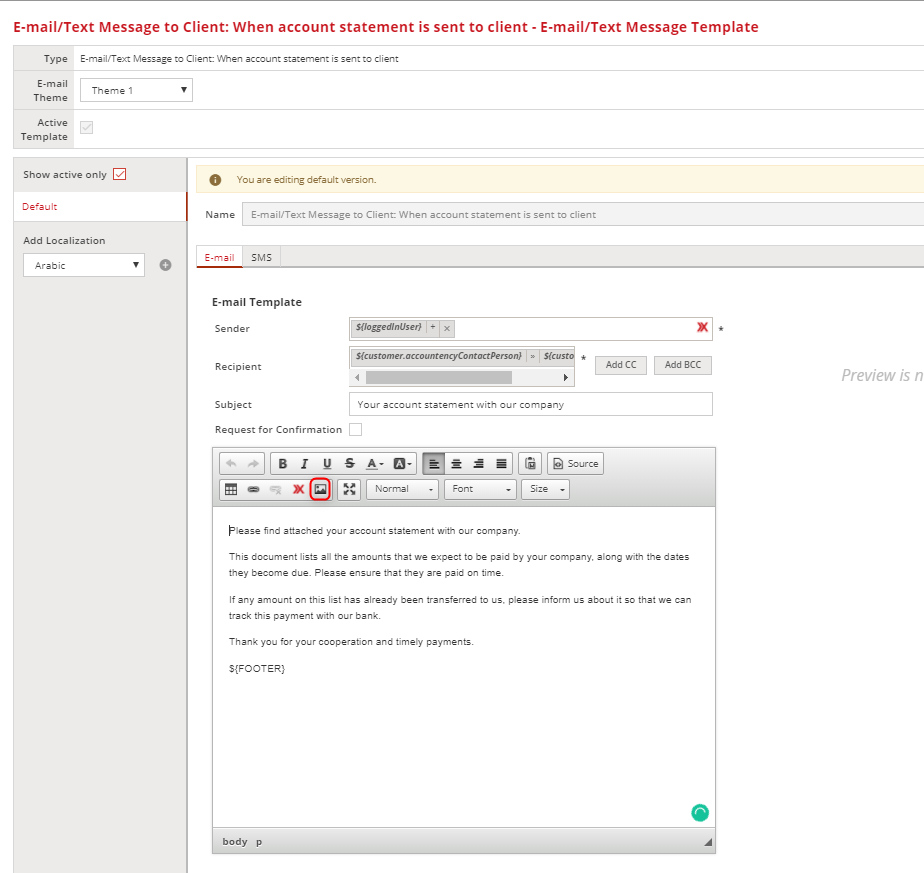
Task: Click the arrows icon on accountencyContactPerson tag
Action: pyautogui.click(x=533, y=357)
